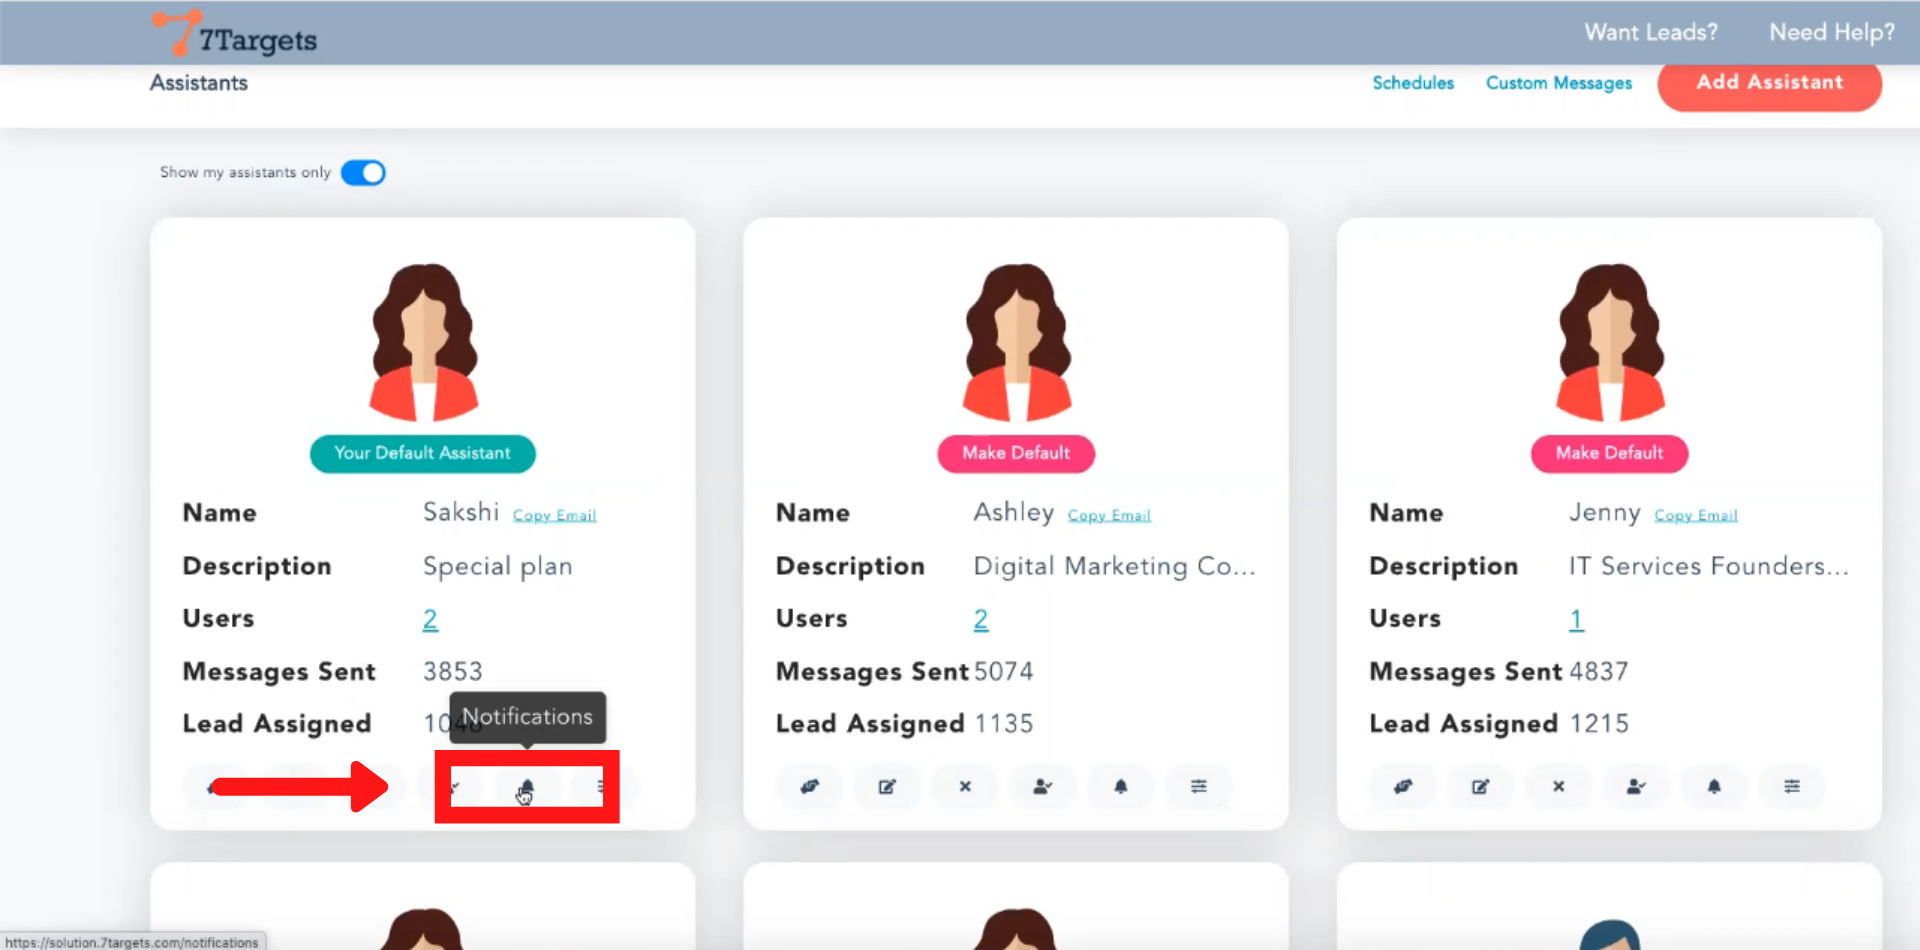This screenshot has width=1920, height=950.
Task: Toggle Show my assistants only switch
Action: [x=363, y=173]
